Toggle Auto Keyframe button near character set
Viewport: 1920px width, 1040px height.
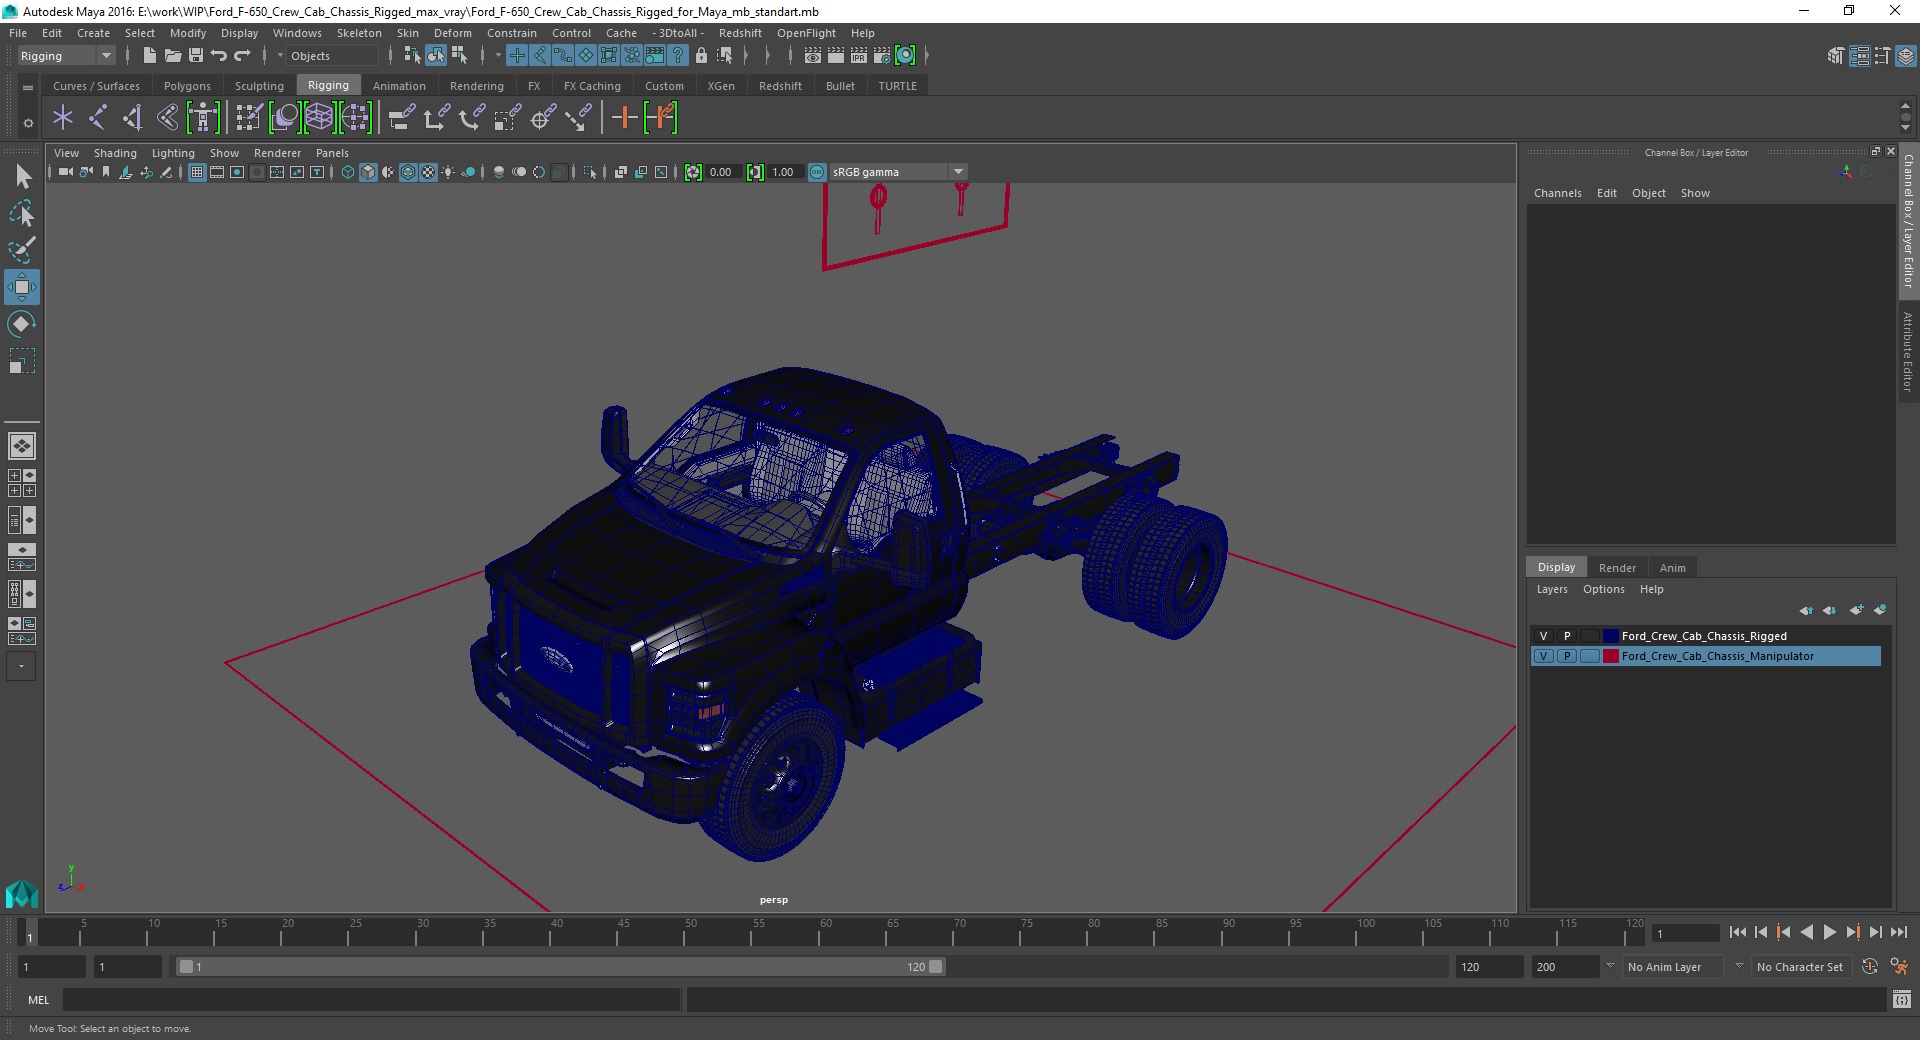1870,967
